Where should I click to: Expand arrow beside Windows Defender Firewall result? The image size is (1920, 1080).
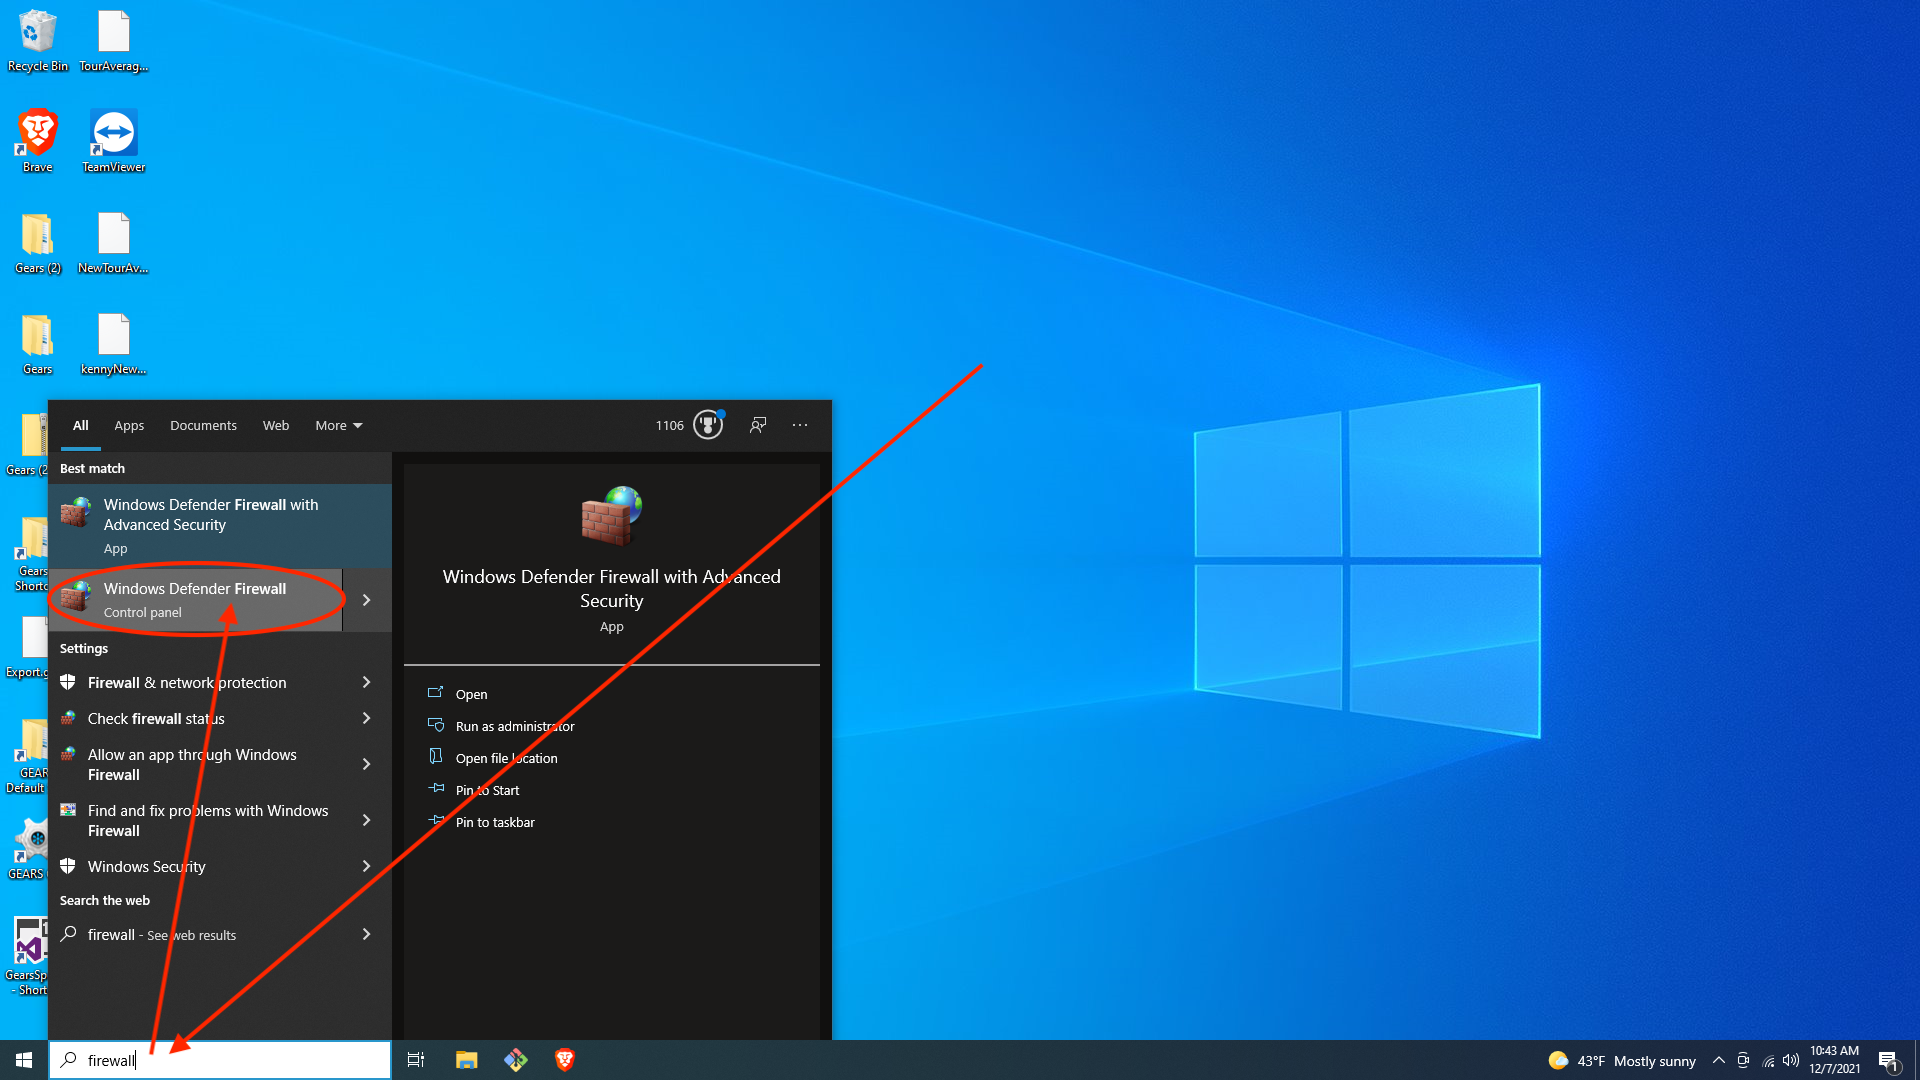click(x=367, y=600)
